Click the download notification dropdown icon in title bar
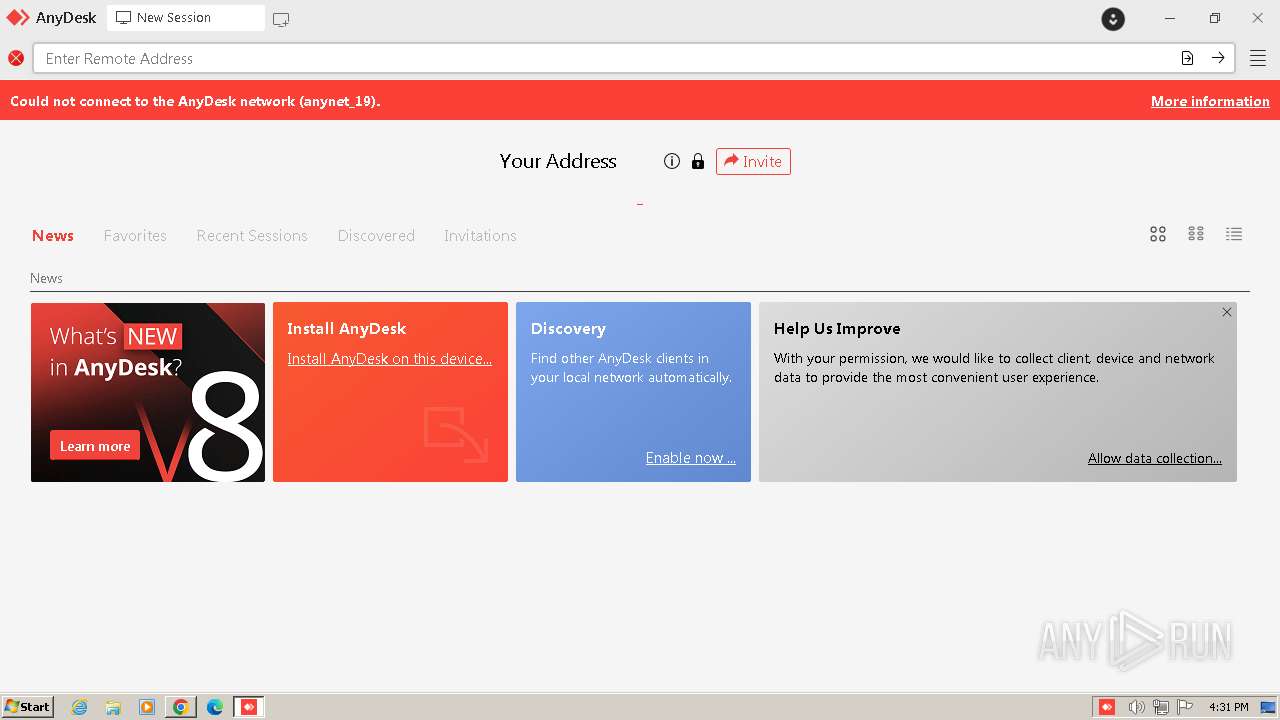Image resolution: width=1280 pixels, height=720 pixels. coord(1113,18)
